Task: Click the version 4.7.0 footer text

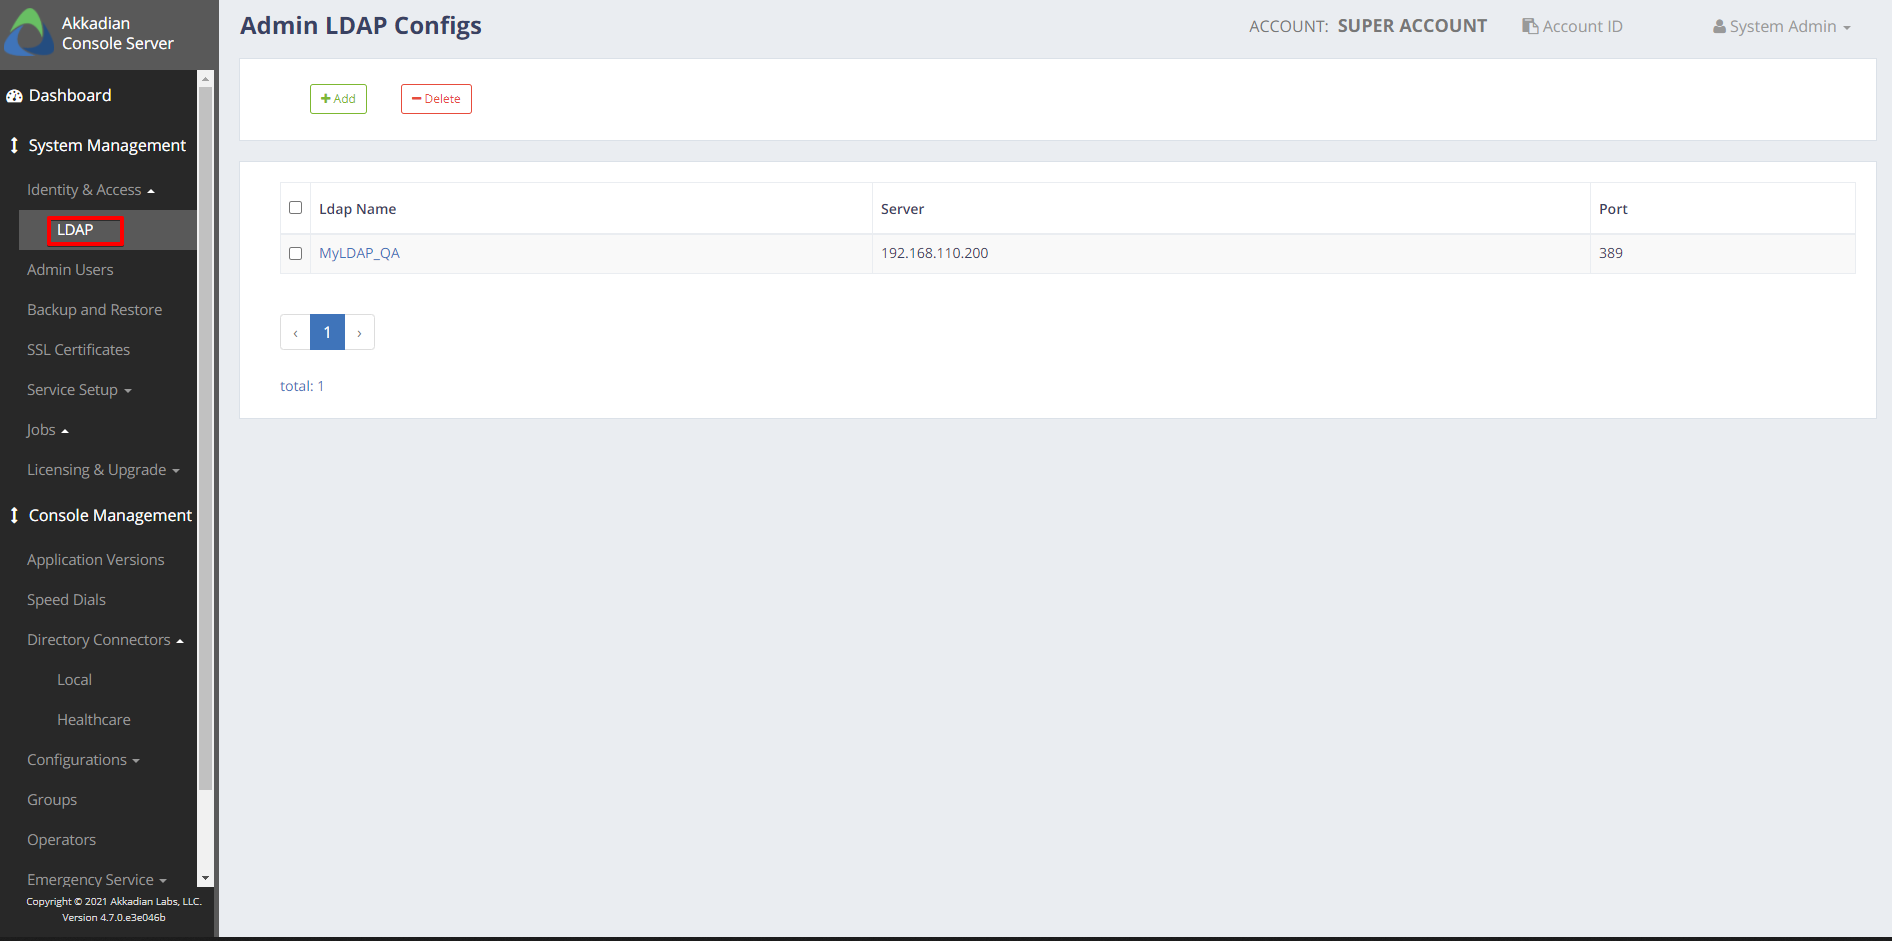Action: (114, 917)
